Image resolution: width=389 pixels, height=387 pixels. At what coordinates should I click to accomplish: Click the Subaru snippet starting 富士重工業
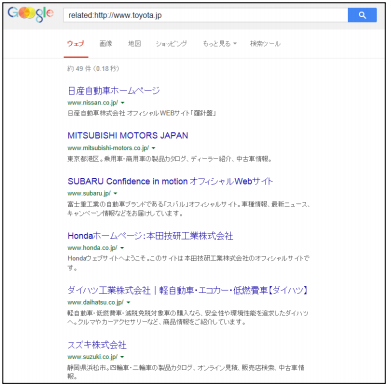[x=189, y=209]
